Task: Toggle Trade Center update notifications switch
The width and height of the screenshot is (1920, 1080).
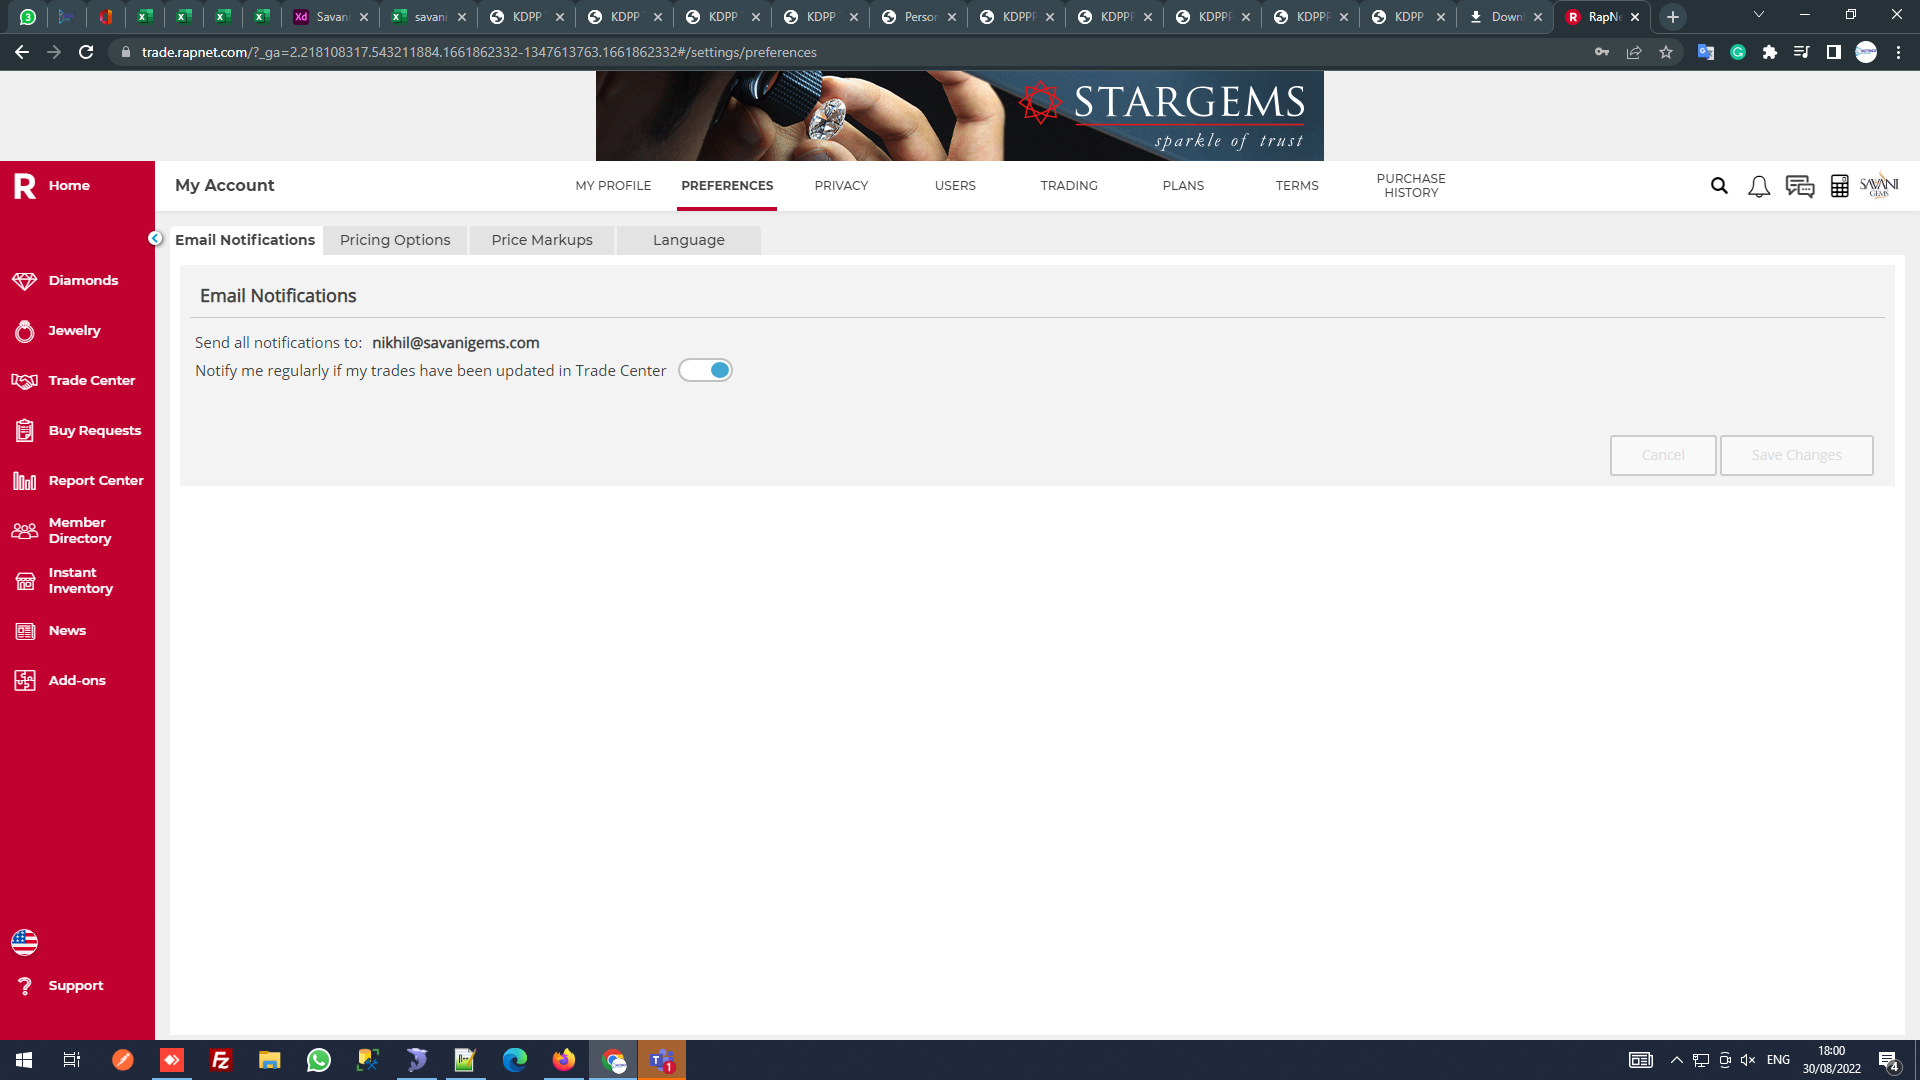Action: [705, 371]
